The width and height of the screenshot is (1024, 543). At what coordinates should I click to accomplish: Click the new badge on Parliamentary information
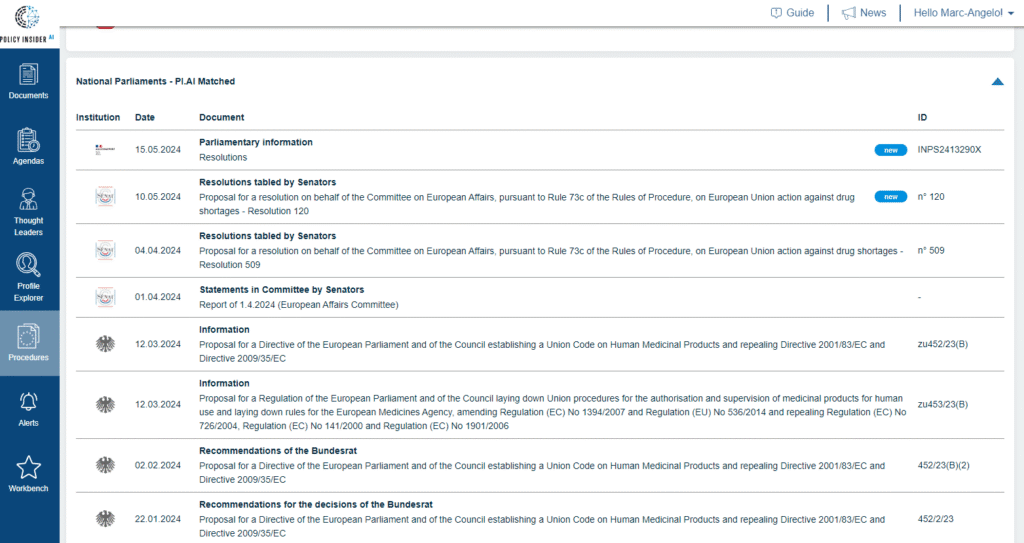pyautogui.click(x=890, y=150)
